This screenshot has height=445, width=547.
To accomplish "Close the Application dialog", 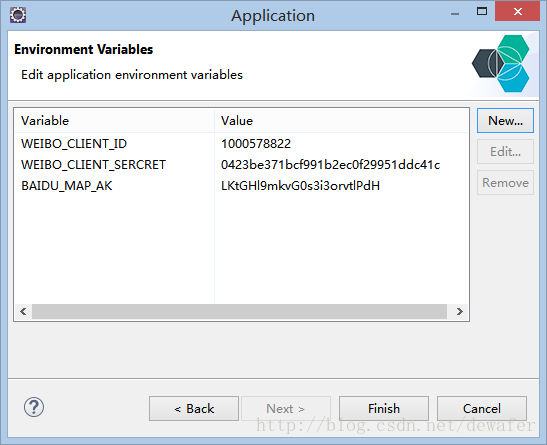I will 517,12.
